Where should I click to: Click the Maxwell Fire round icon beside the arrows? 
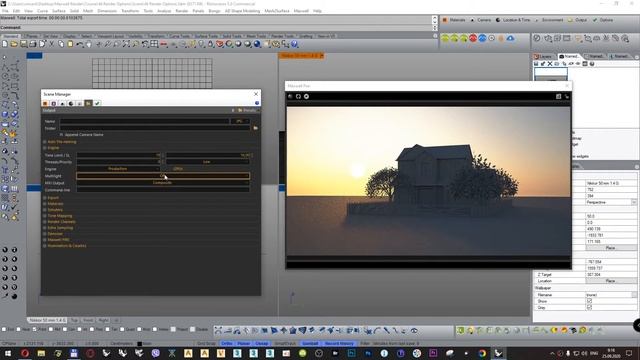[306, 96]
